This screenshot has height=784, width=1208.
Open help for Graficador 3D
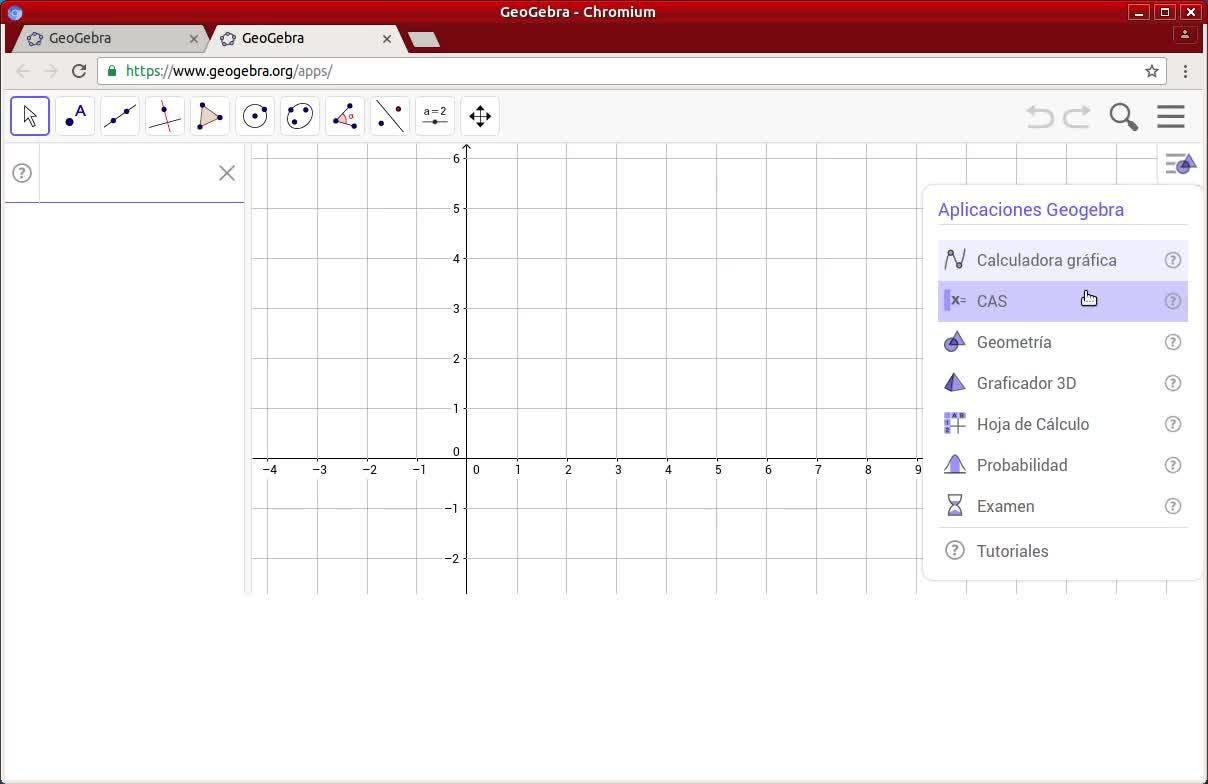point(1173,383)
